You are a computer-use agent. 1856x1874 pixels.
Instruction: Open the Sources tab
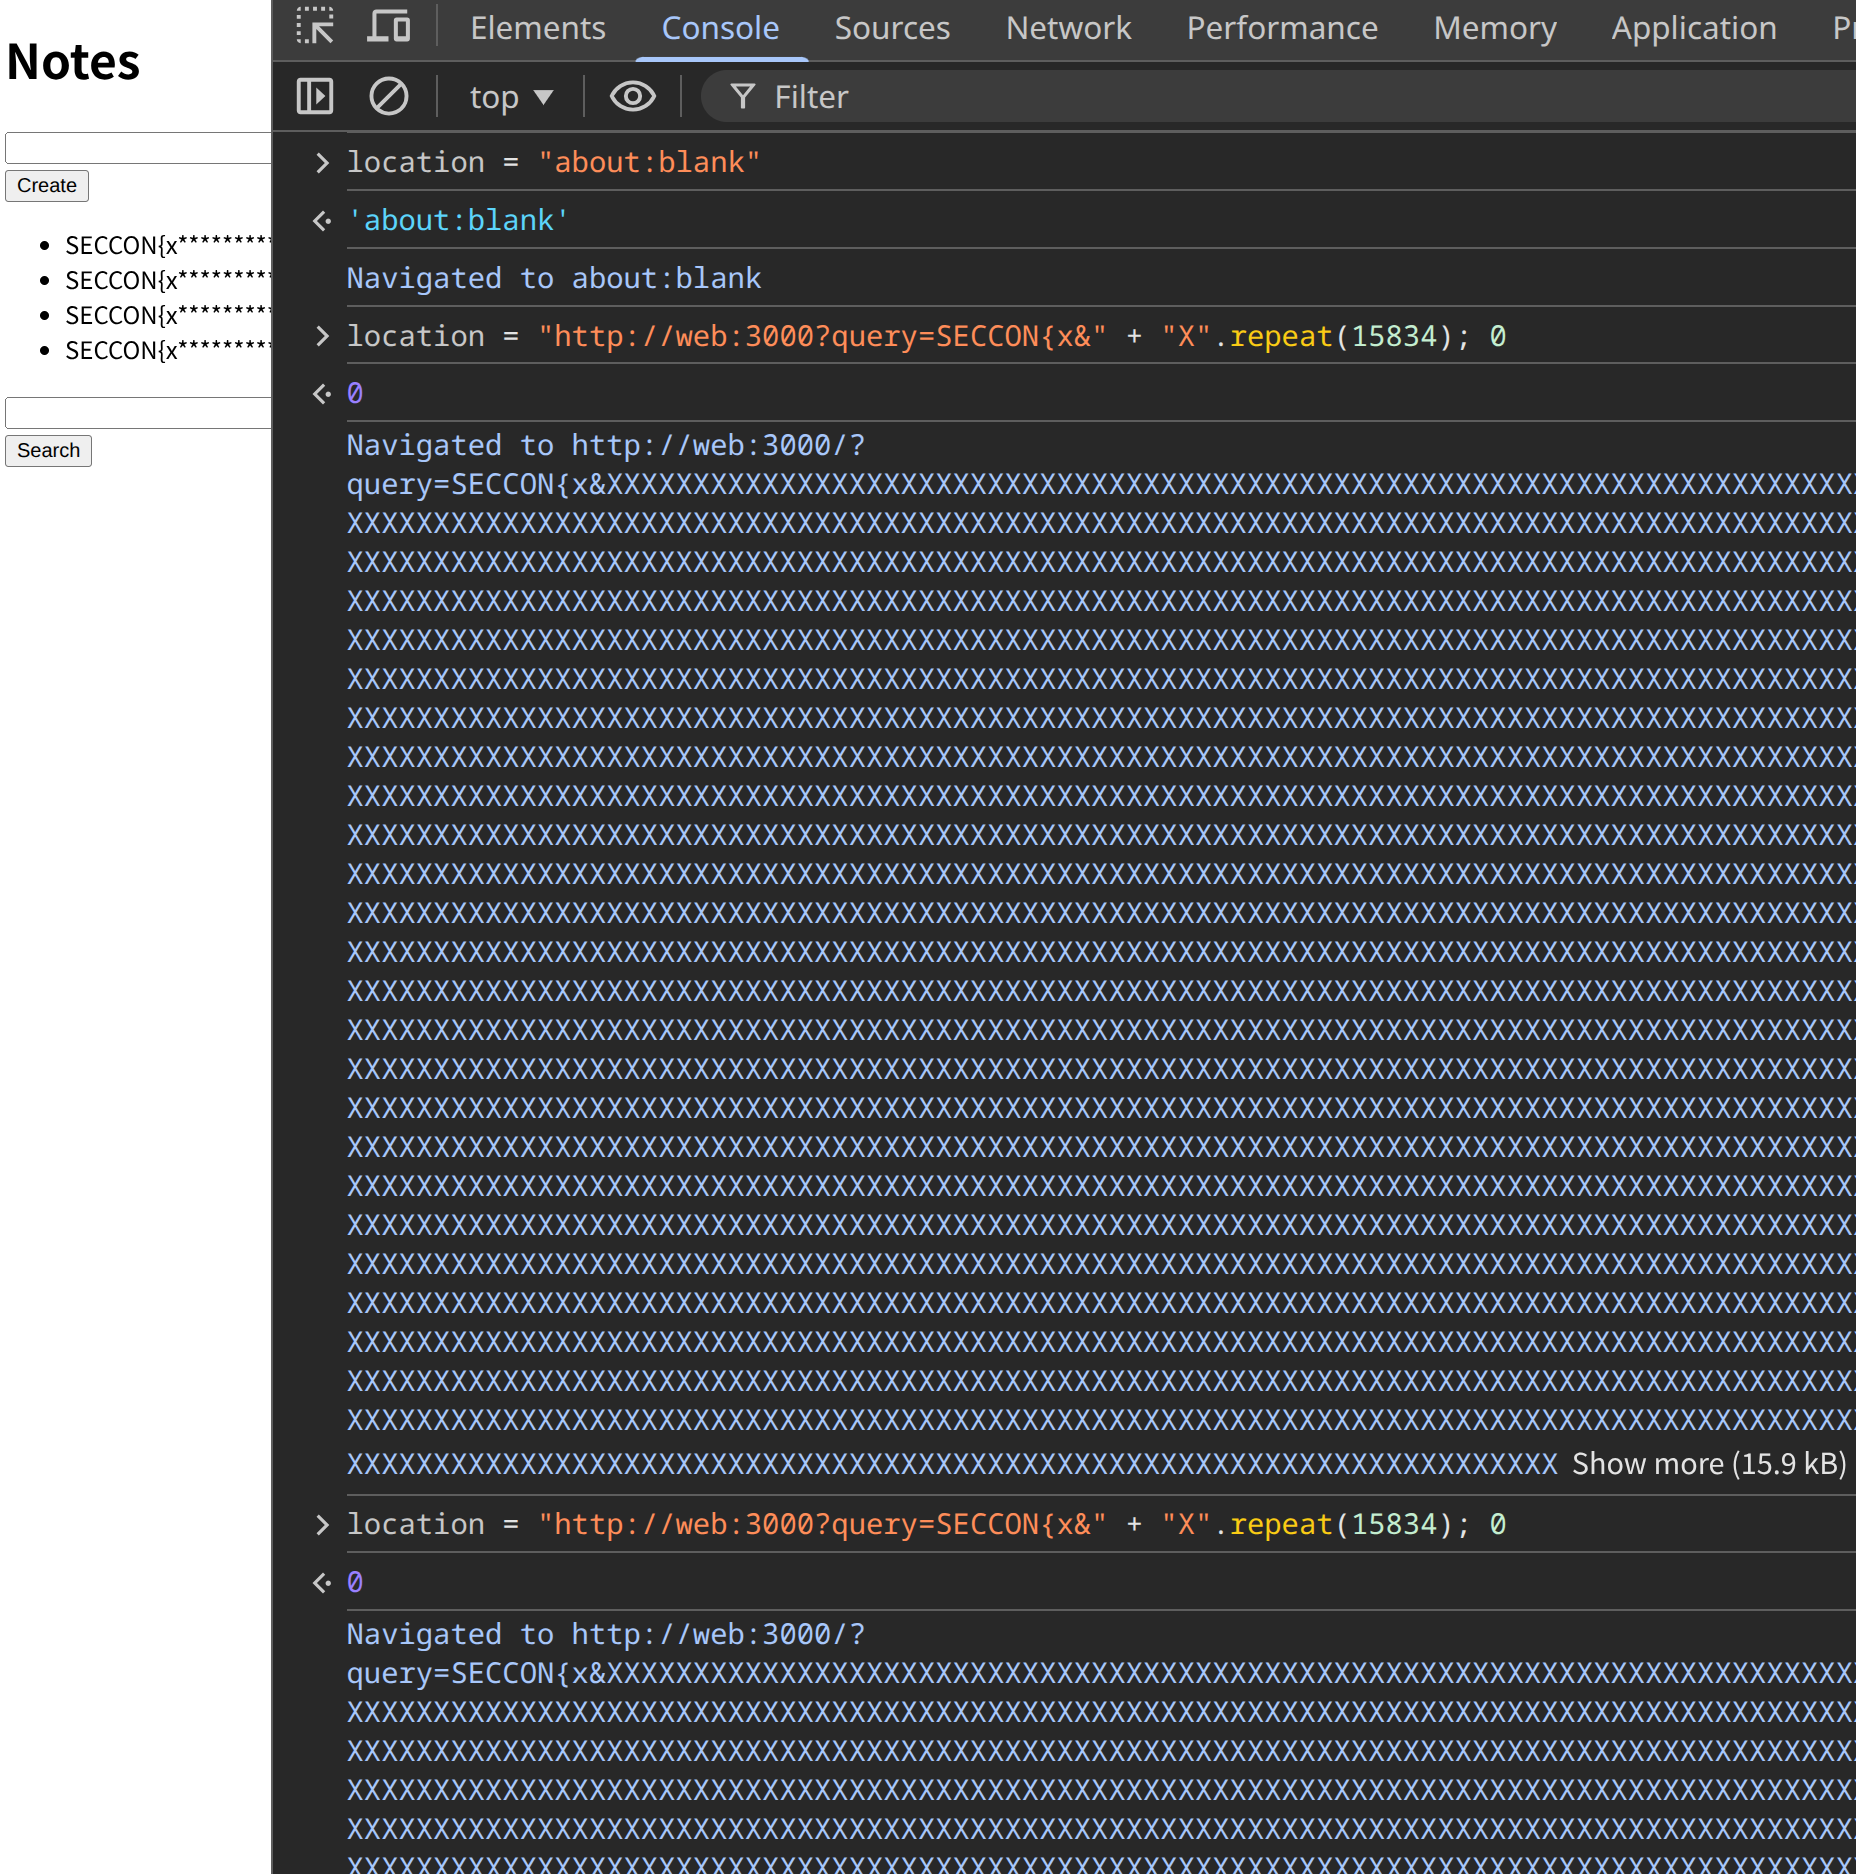pyautogui.click(x=891, y=28)
